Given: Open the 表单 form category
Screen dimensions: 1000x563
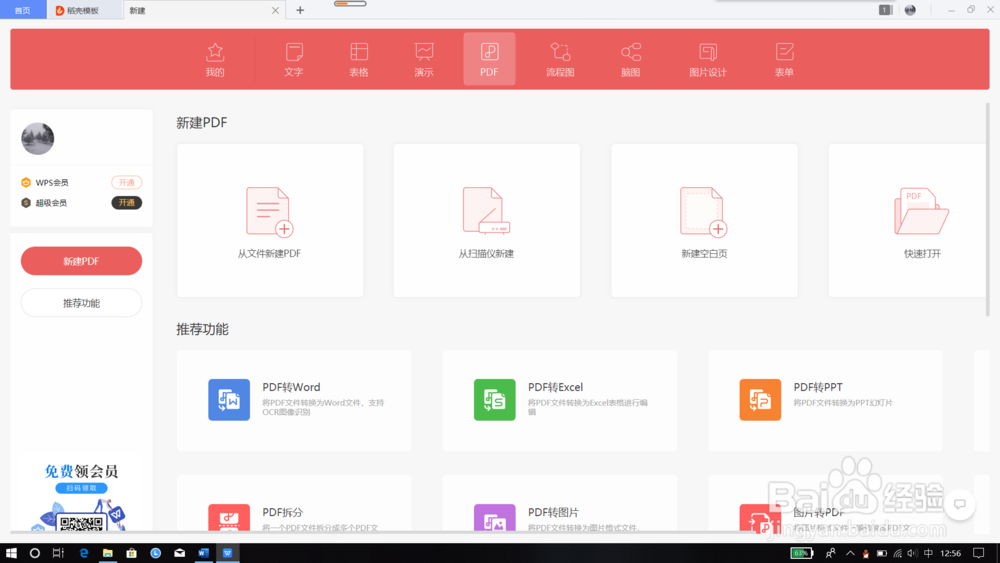Looking at the screenshot, I should [784, 59].
